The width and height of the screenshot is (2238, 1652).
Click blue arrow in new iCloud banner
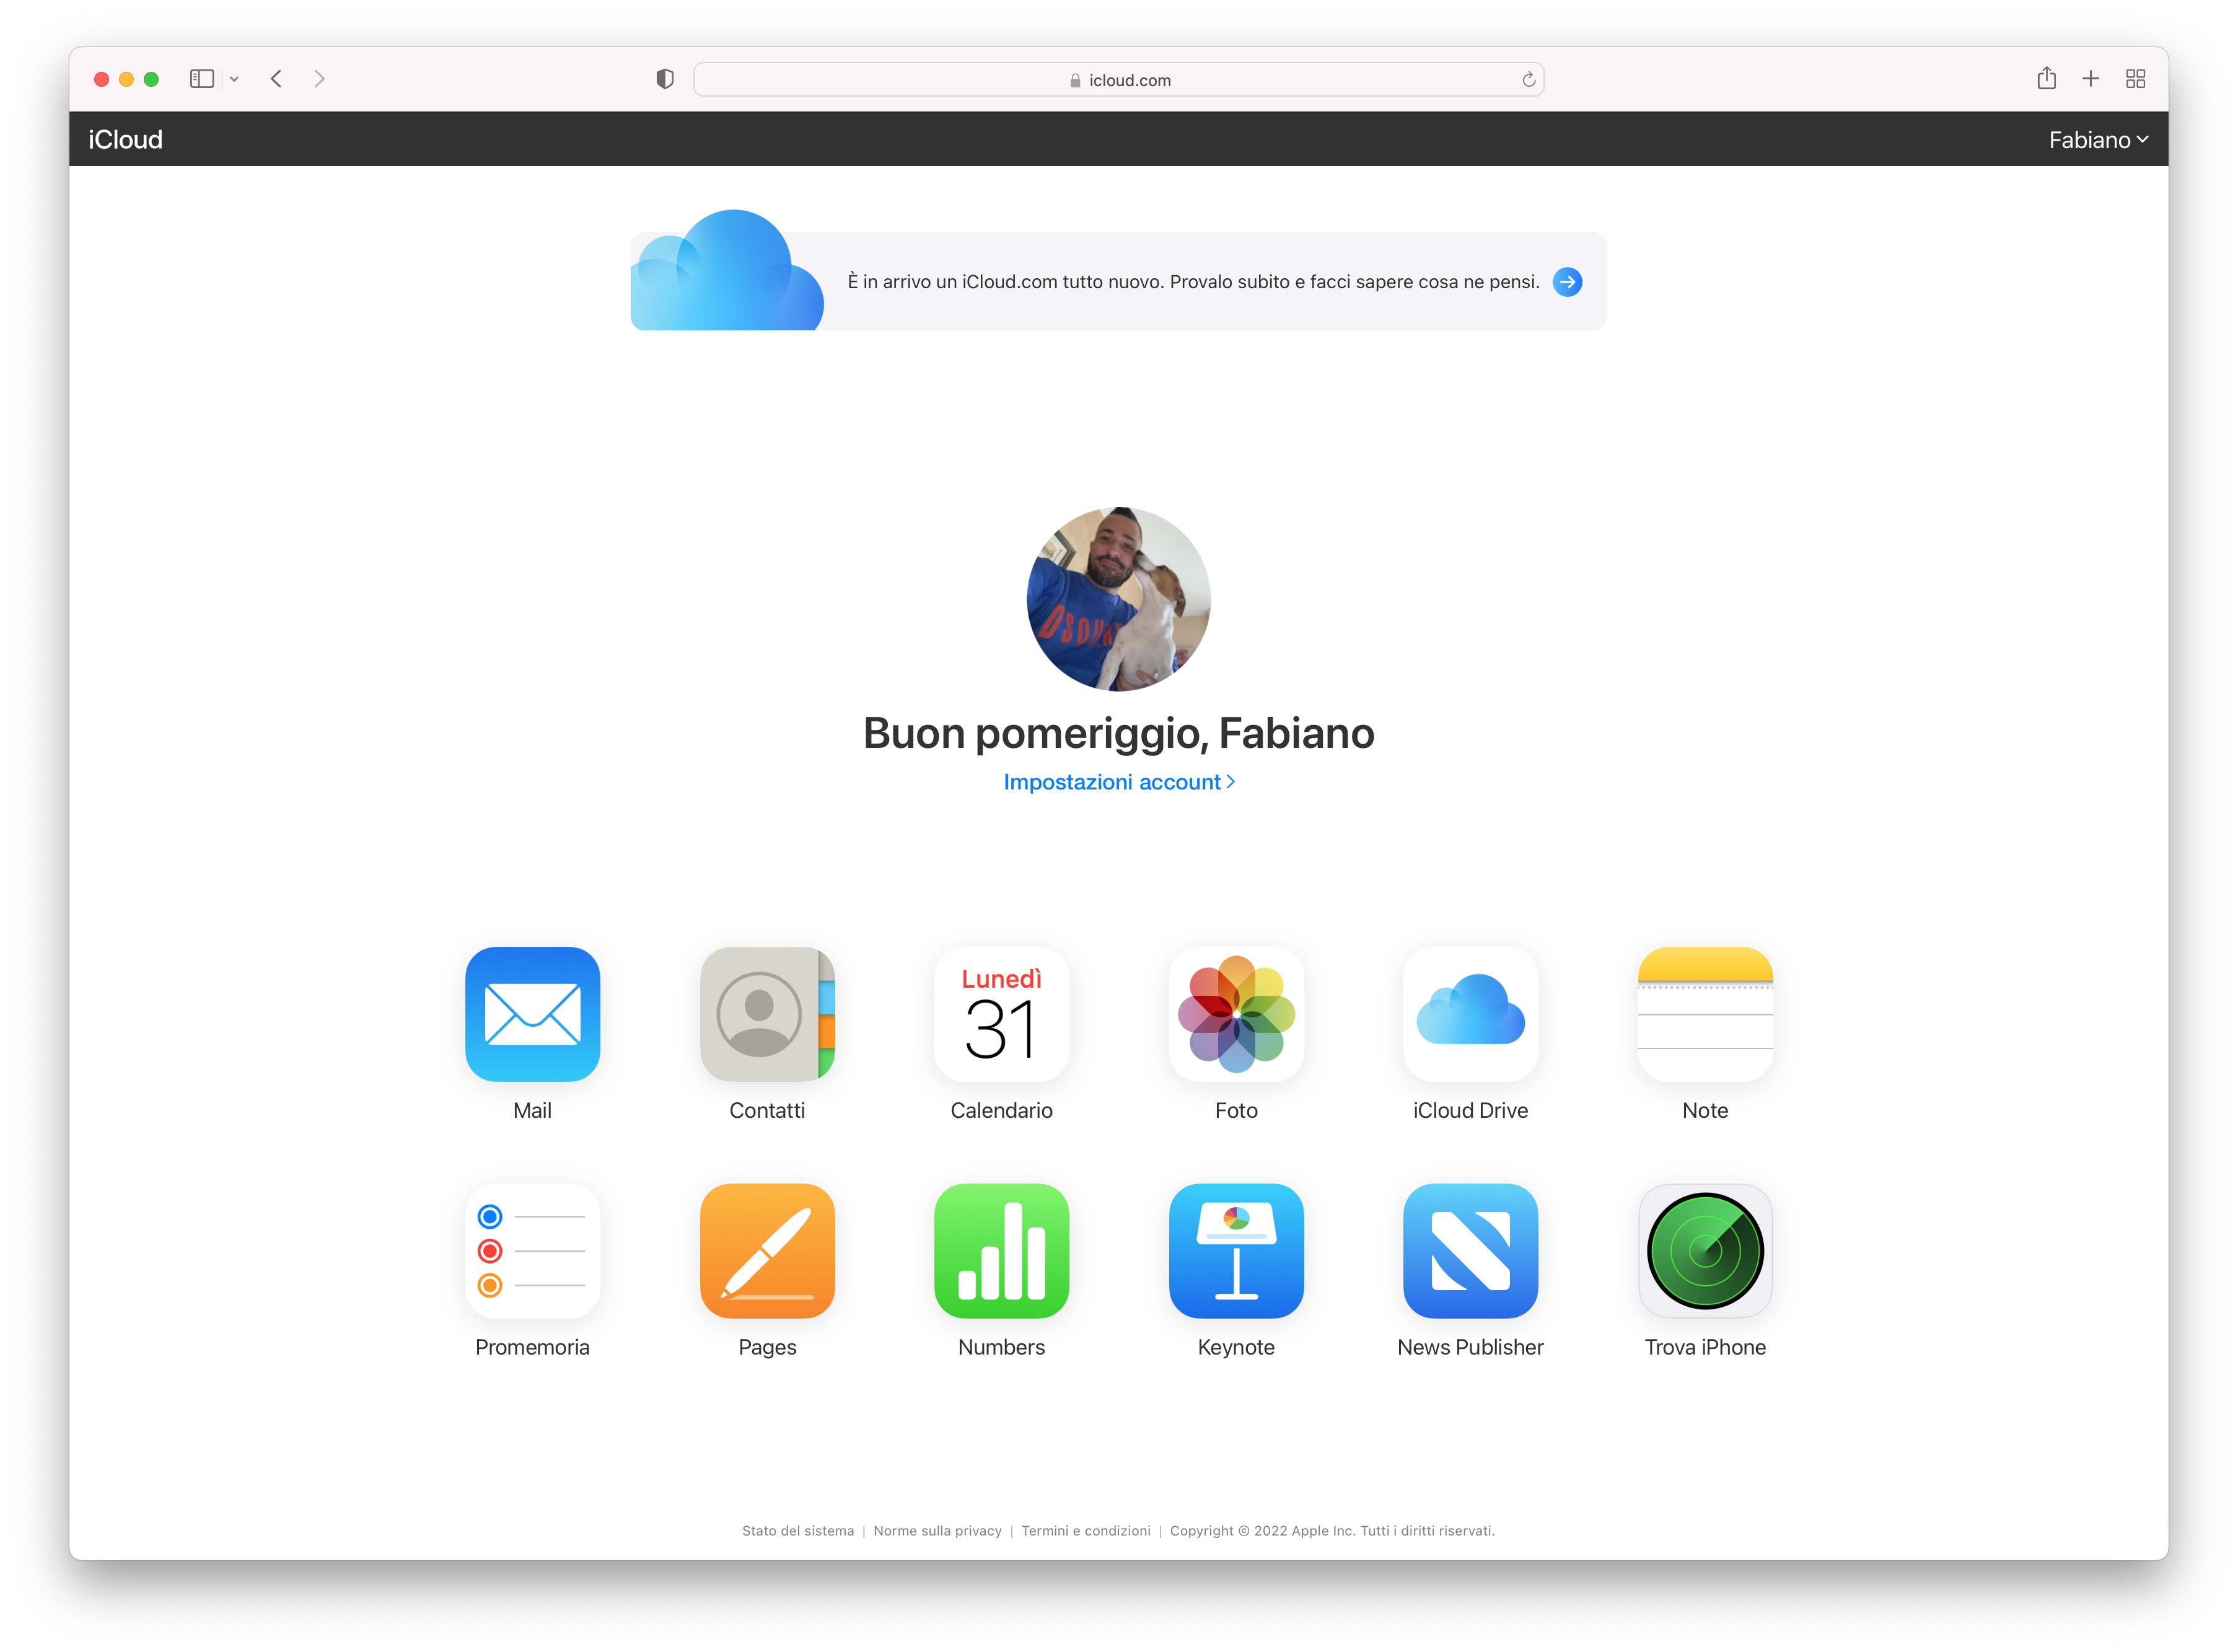[x=1567, y=282]
